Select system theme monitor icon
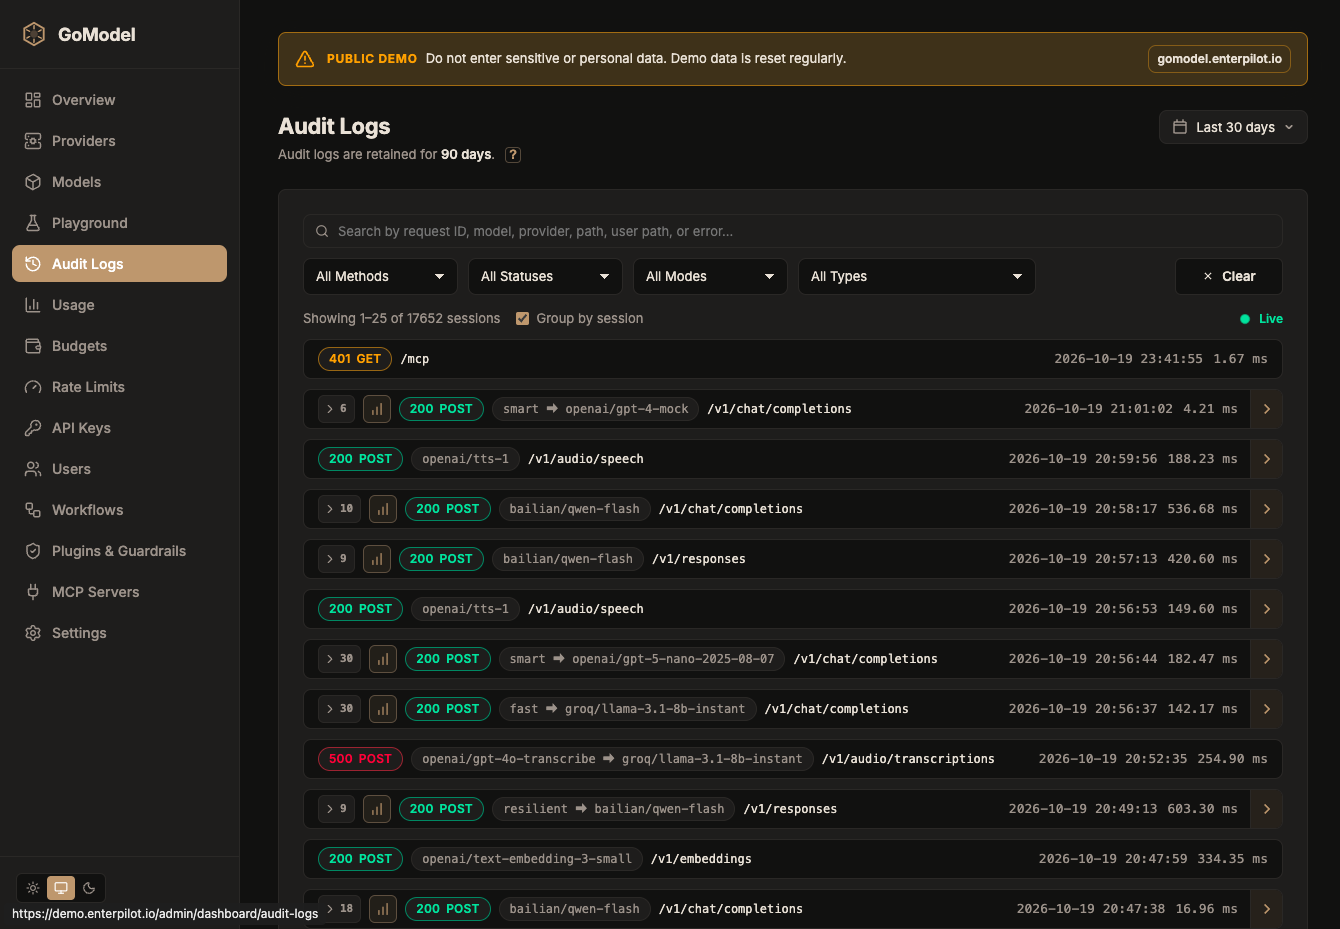Image resolution: width=1340 pixels, height=929 pixels. pos(61,888)
